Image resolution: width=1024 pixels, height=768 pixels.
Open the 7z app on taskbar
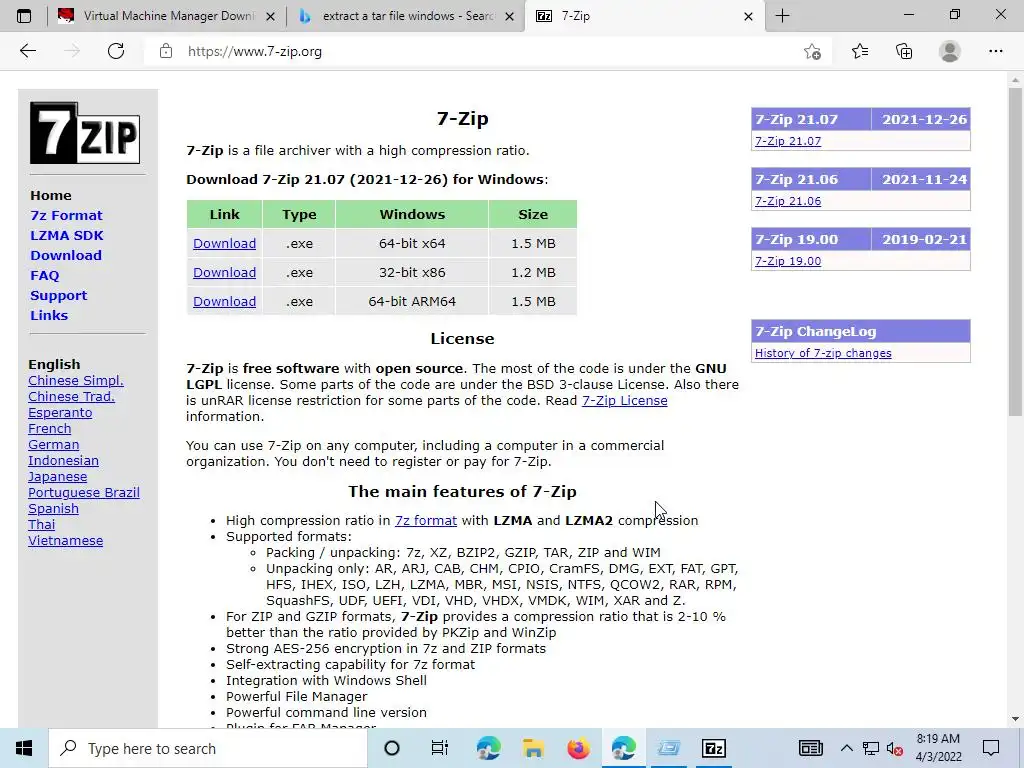[x=714, y=748]
